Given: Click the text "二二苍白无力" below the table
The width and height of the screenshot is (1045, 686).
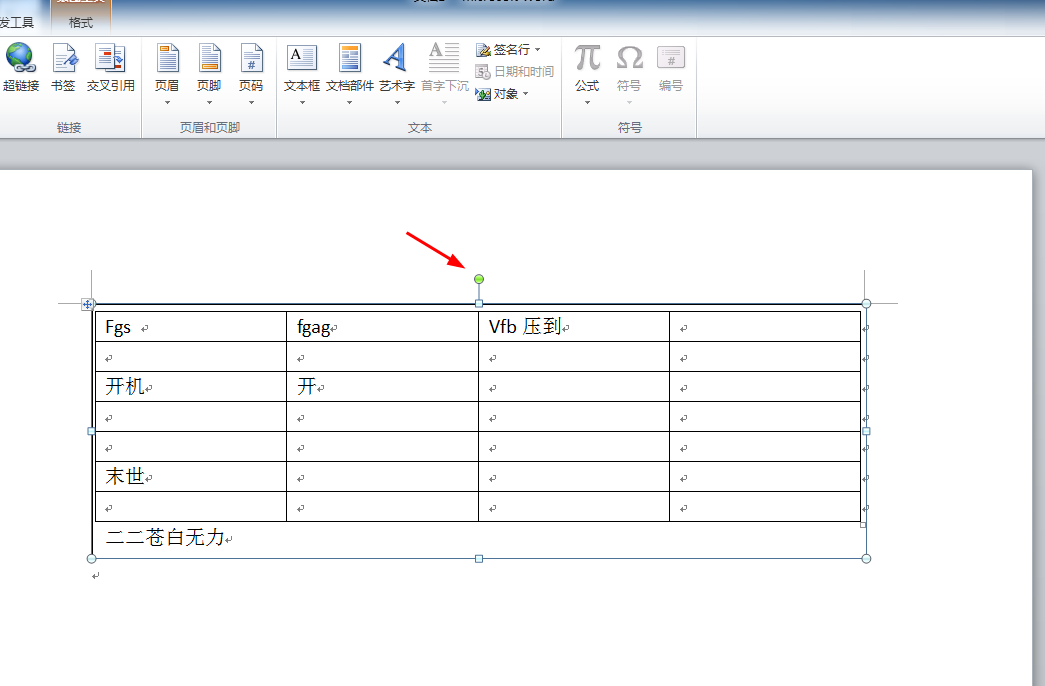Looking at the screenshot, I should tap(165, 537).
